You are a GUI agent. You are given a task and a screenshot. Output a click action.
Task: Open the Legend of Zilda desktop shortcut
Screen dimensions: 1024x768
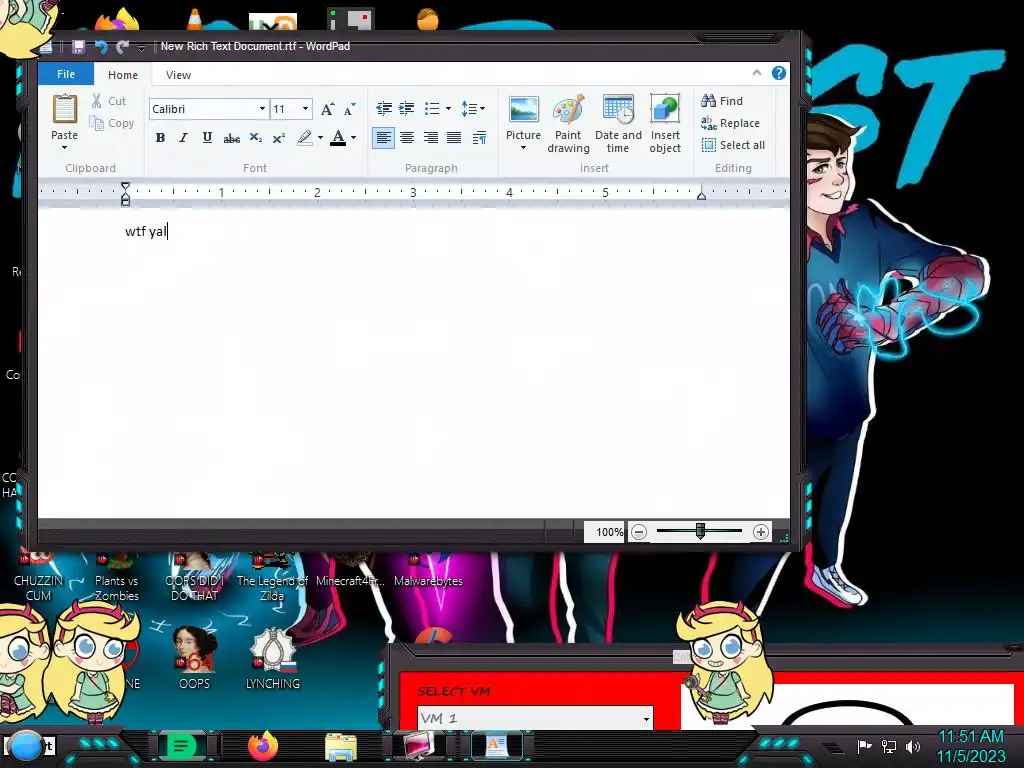click(272, 578)
